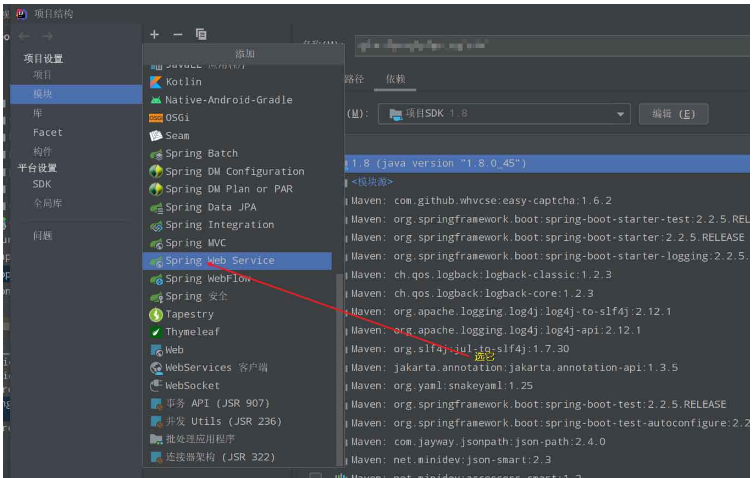Click the Spring 安全 security icon
This screenshot has width=756, height=478.
156,297
